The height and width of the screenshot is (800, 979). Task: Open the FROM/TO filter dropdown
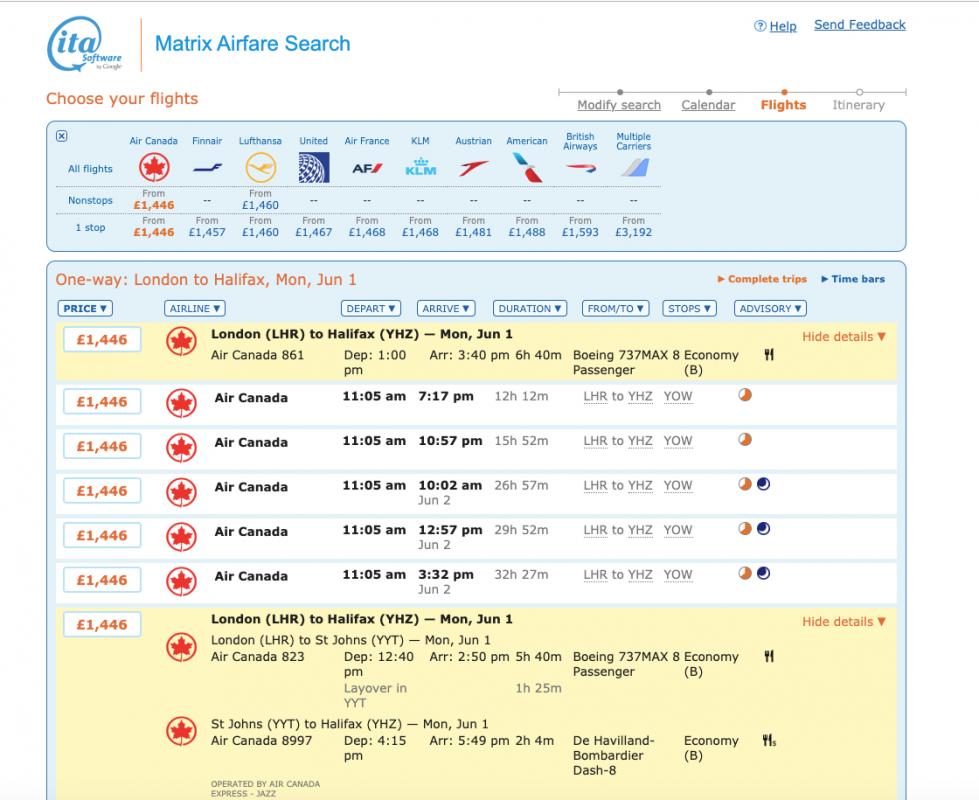coord(616,309)
